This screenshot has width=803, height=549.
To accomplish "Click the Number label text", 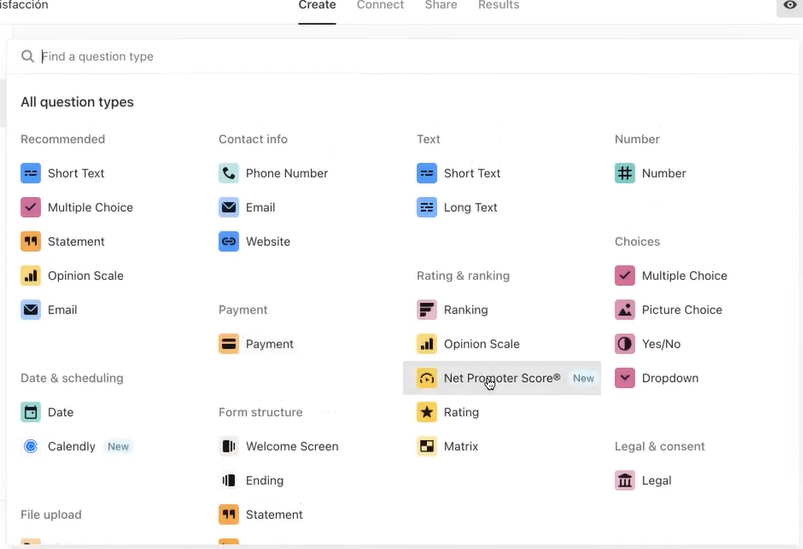I will coord(664,173).
